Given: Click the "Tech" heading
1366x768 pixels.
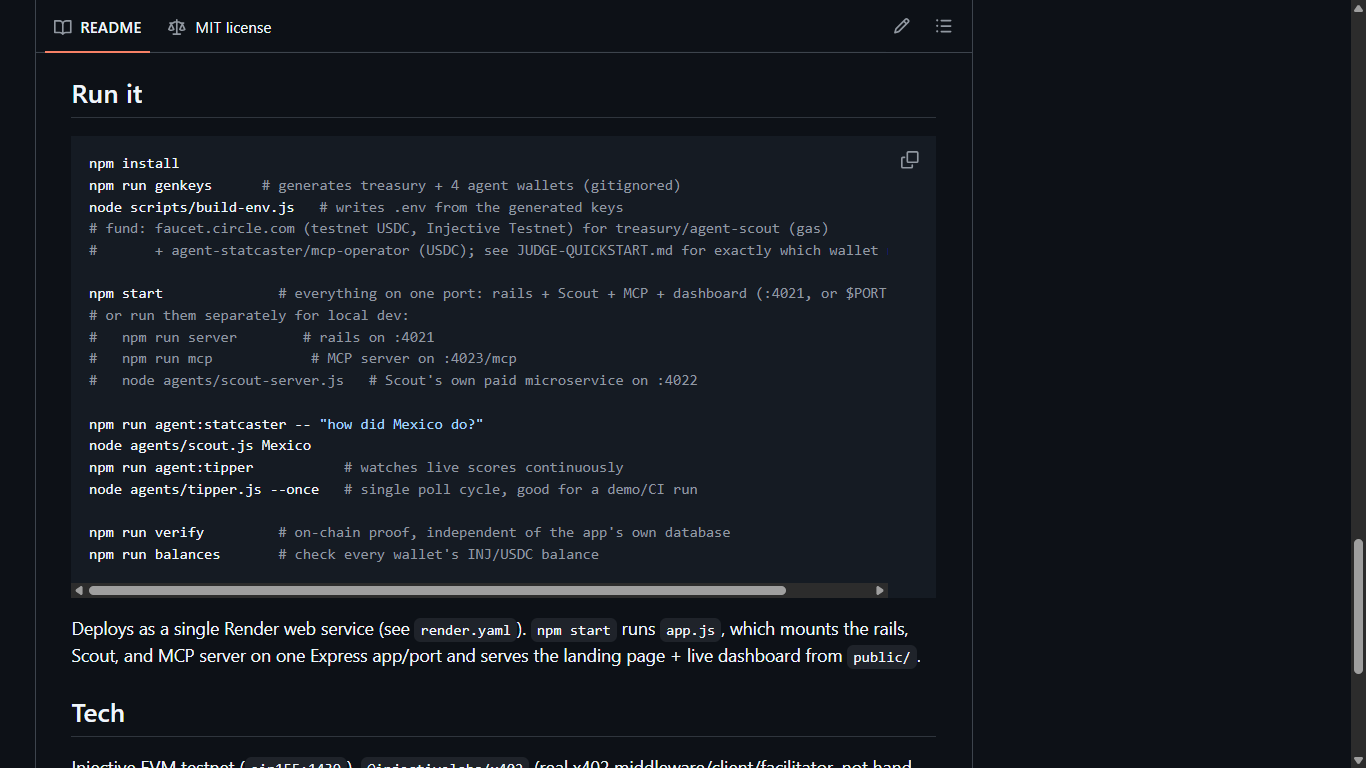Looking at the screenshot, I should point(98,713).
